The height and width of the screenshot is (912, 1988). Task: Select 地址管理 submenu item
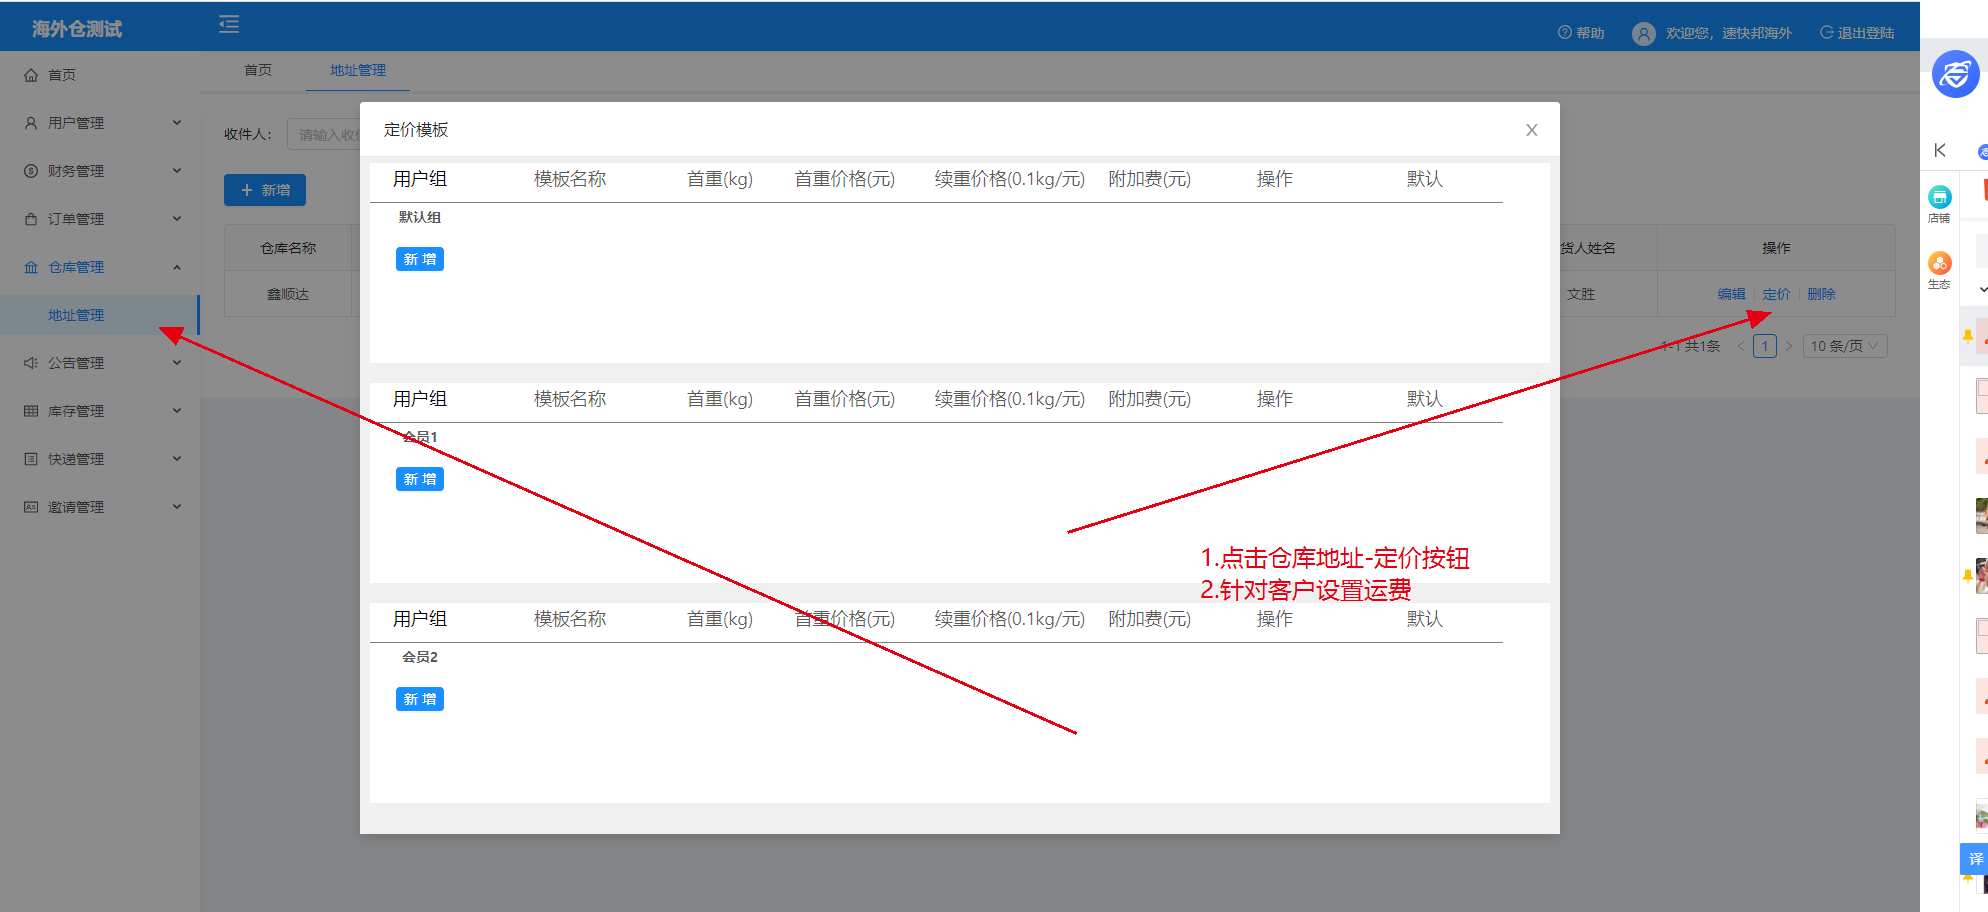click(100, 315)
